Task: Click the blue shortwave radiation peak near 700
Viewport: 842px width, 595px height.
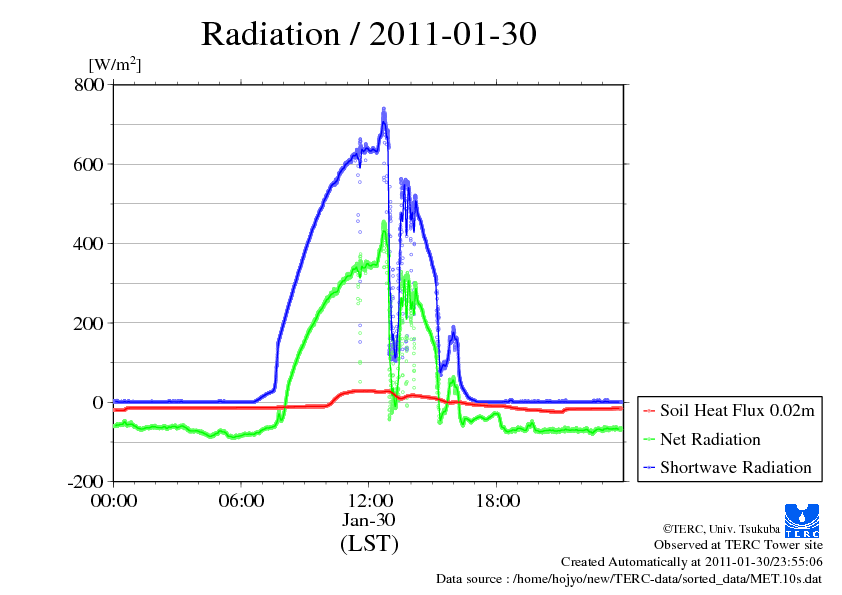Action: [383, 122]
